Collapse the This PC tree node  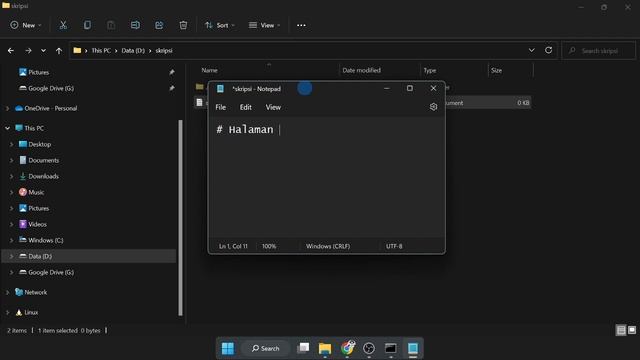7,128
